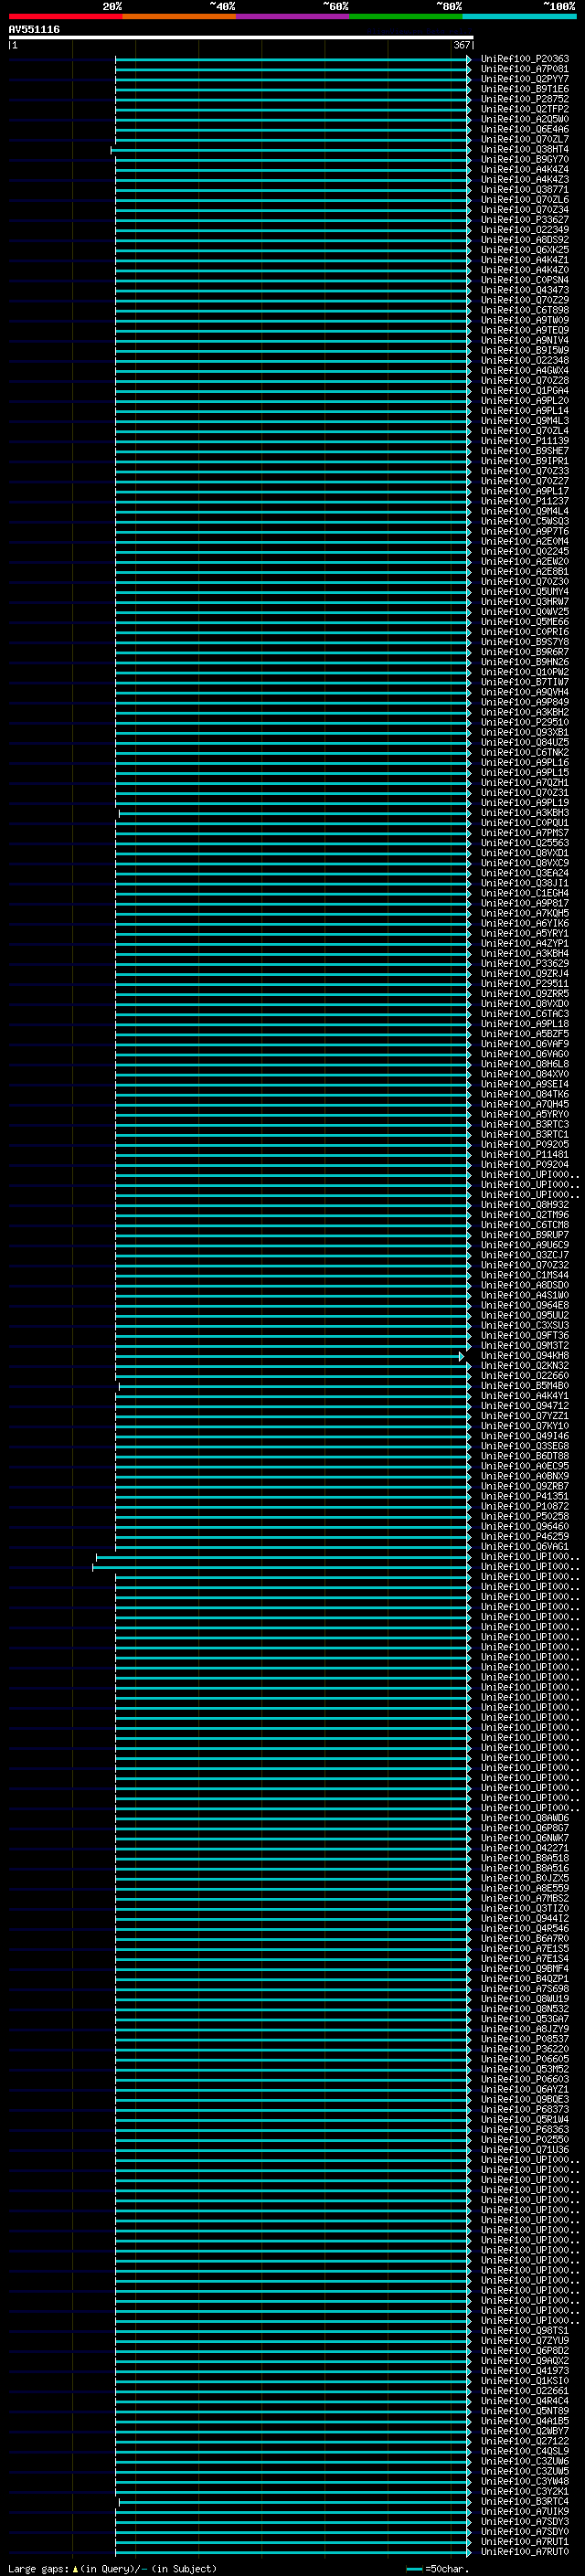Viewport: 585px width, 2576px height.
Task: Select label UniRef100_Q70Z34
Action: click(525, 210)
